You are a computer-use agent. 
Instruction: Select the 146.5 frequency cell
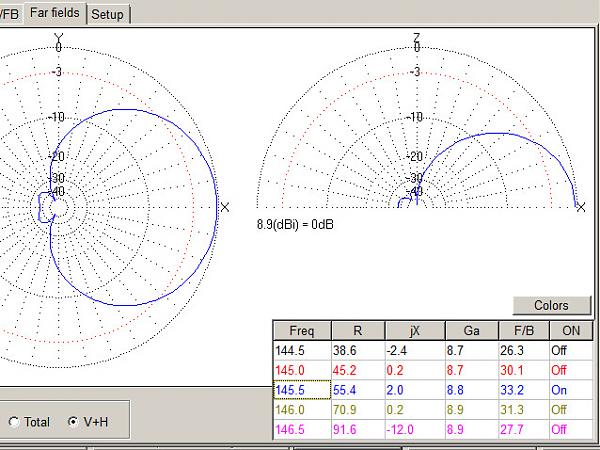coord(302,429)
